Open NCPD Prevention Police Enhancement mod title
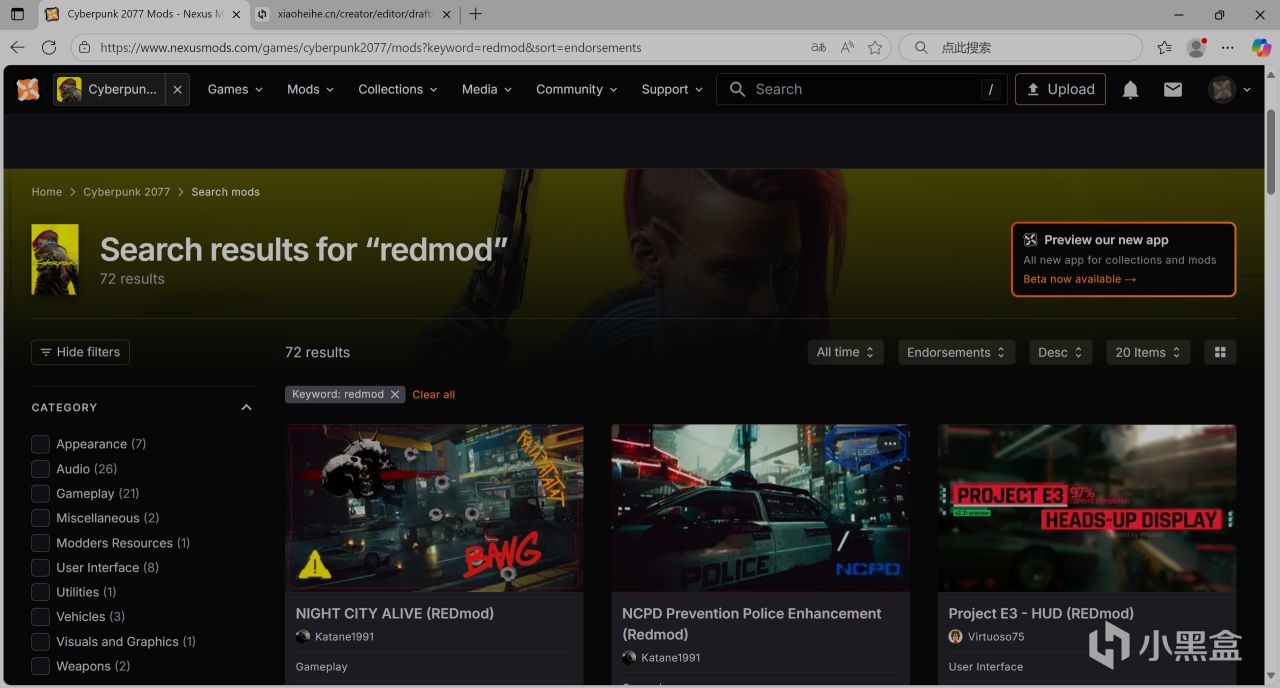The height and width of the screenshot is (688, 1280). (x=752, y=623)
